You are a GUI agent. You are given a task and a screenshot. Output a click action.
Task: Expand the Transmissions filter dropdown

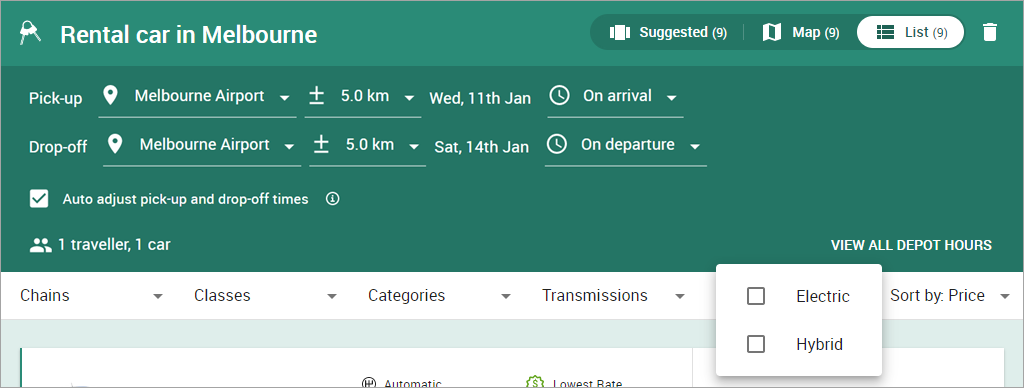(x=613, y=296)
